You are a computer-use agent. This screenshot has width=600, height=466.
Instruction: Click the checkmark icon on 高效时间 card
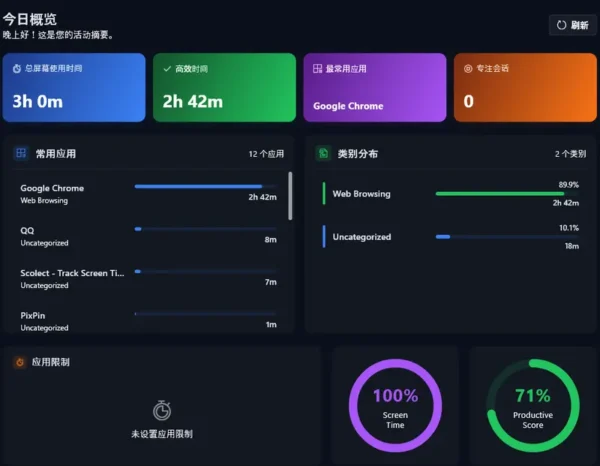[x=167, y=69]
